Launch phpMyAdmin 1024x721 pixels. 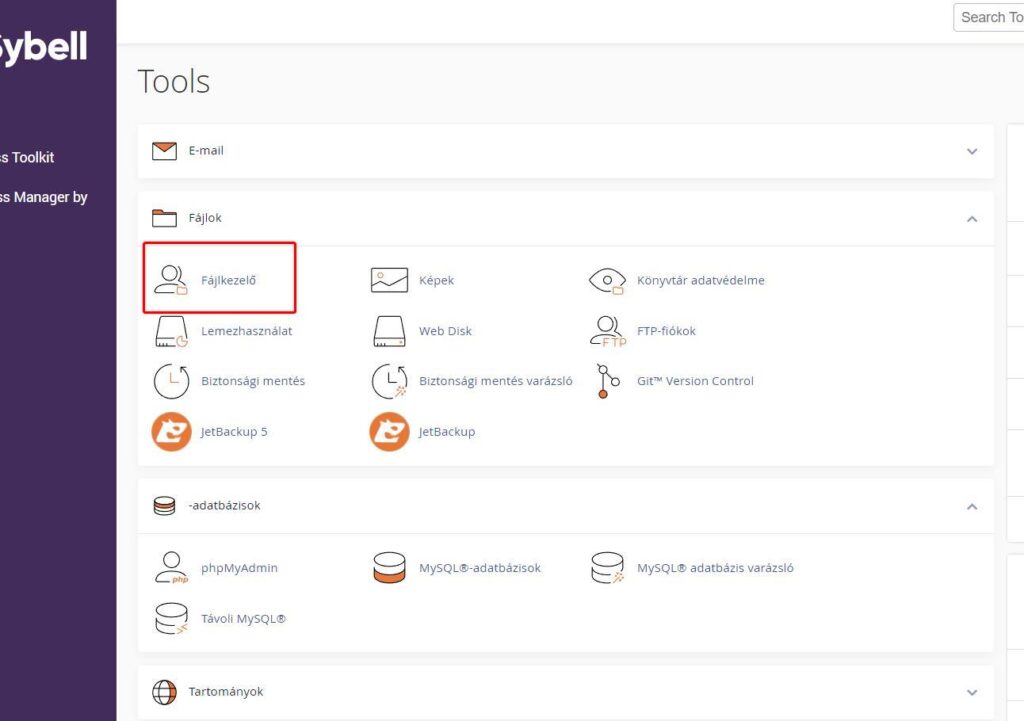pyautogui.click(x=241, y=568)
